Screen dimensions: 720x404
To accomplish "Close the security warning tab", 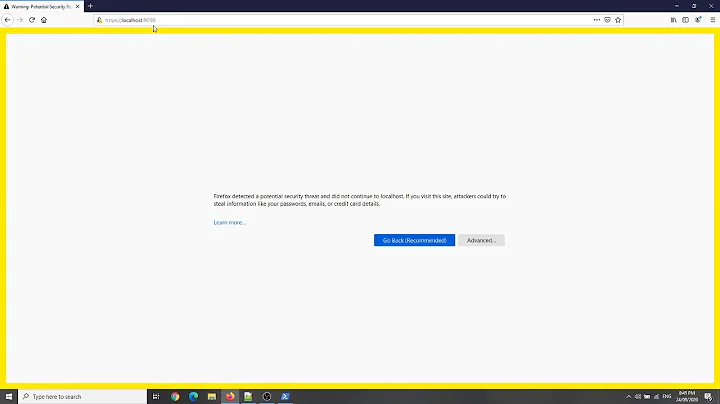I will tap(78, 6).
